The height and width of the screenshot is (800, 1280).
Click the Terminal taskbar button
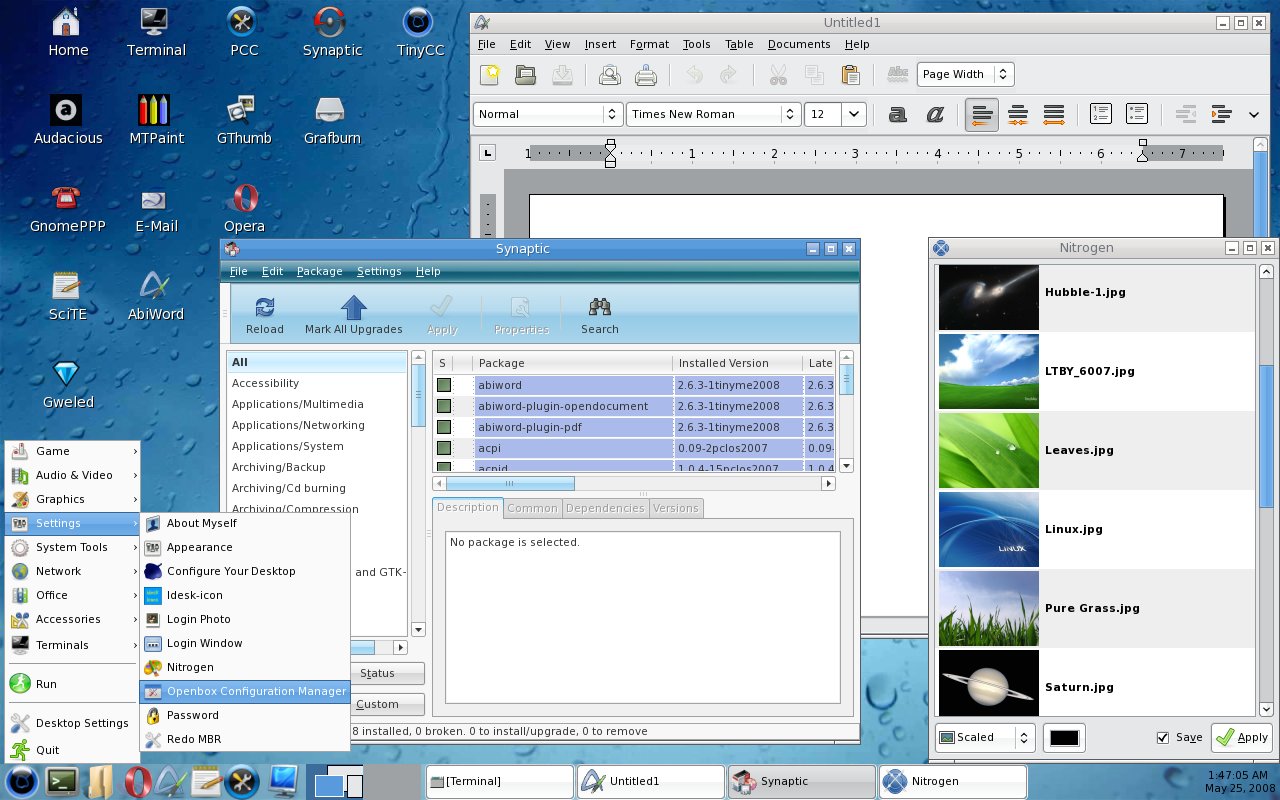coord(500,781)
